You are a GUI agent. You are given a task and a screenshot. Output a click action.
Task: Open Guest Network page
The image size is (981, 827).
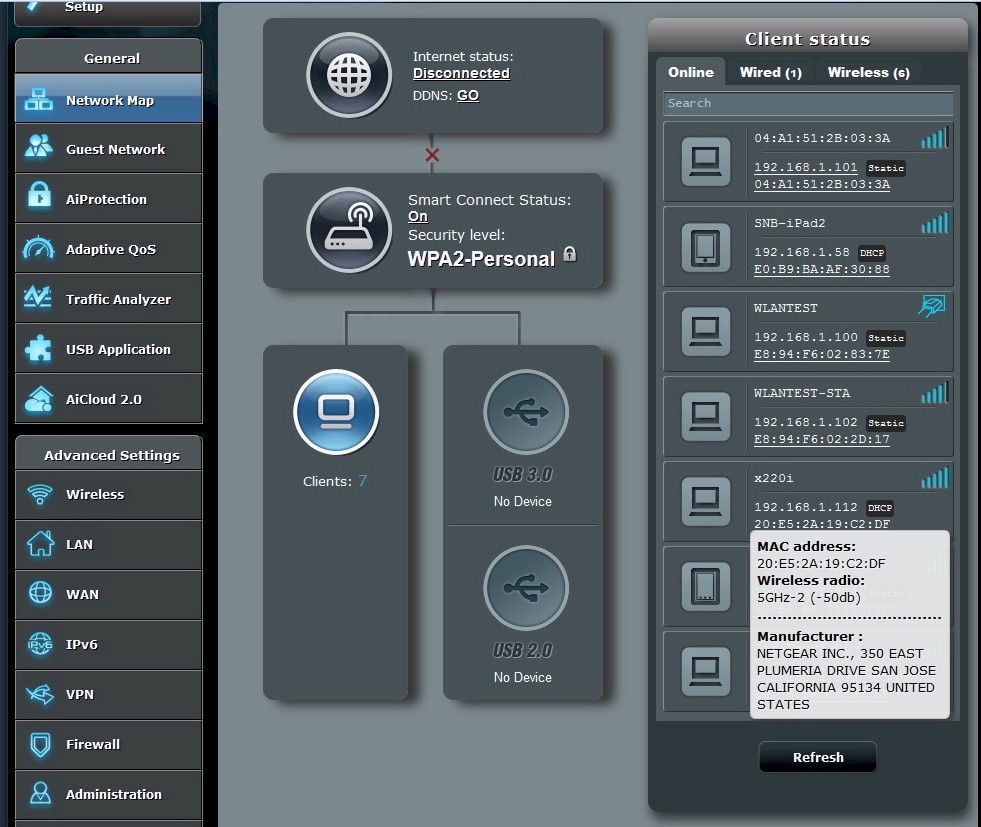click(x=108, y=149)
